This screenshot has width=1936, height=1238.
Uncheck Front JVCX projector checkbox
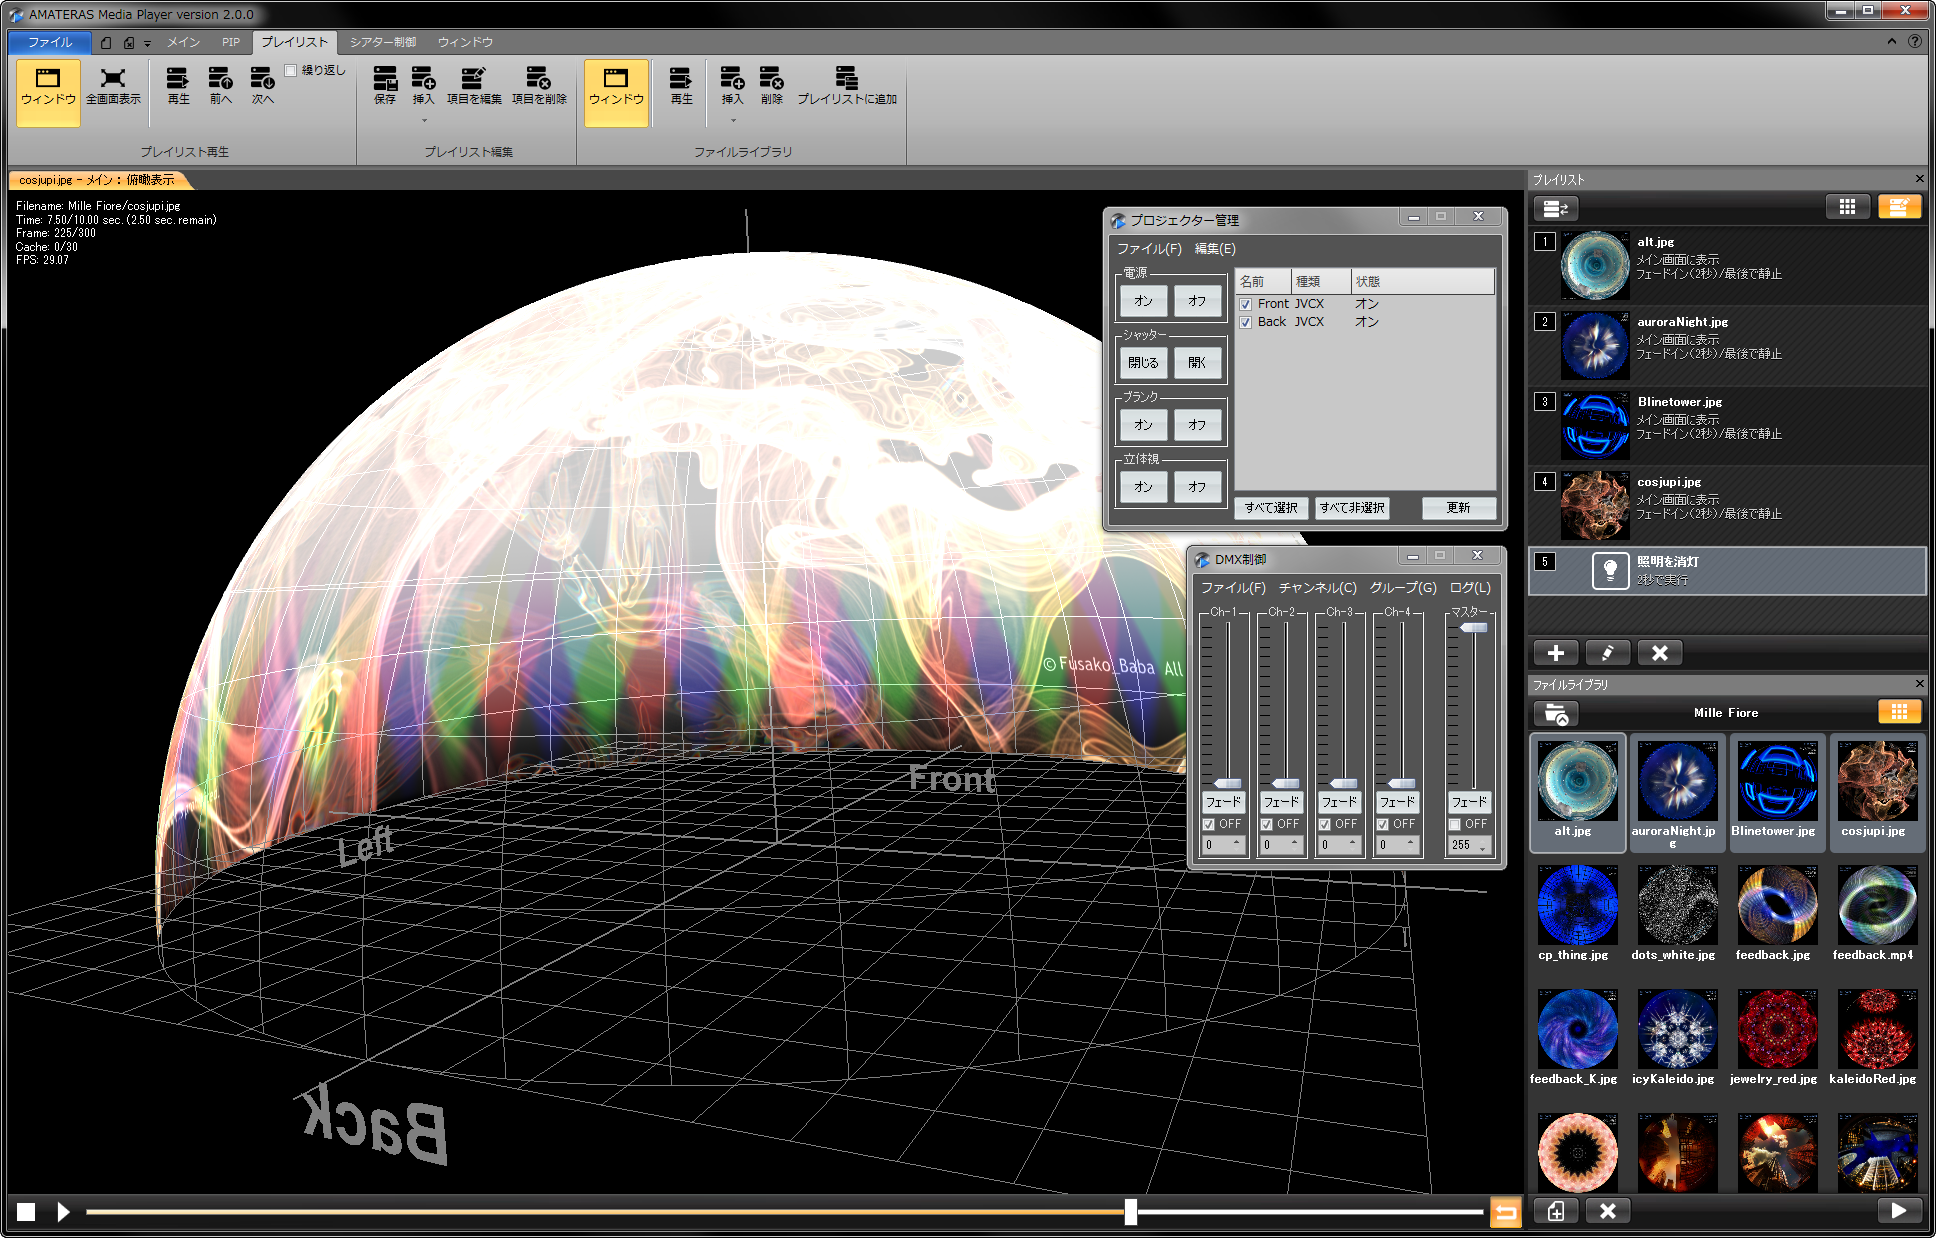pos(1246,304)
